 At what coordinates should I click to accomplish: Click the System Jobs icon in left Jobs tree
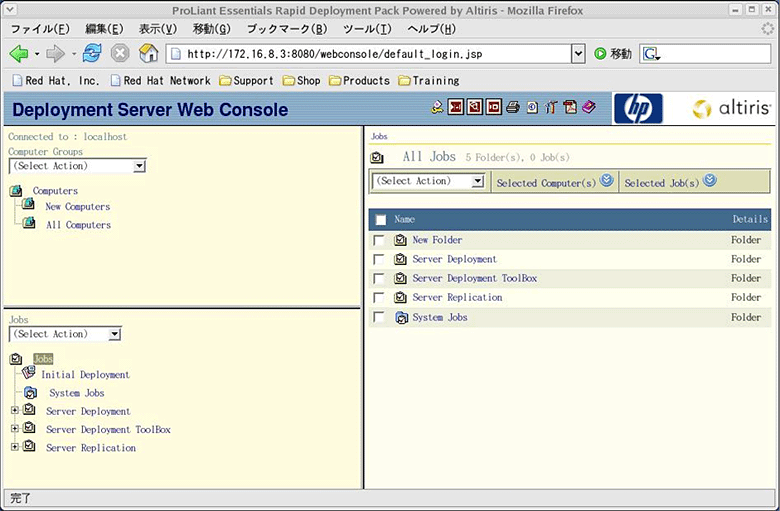pos(30,393)
